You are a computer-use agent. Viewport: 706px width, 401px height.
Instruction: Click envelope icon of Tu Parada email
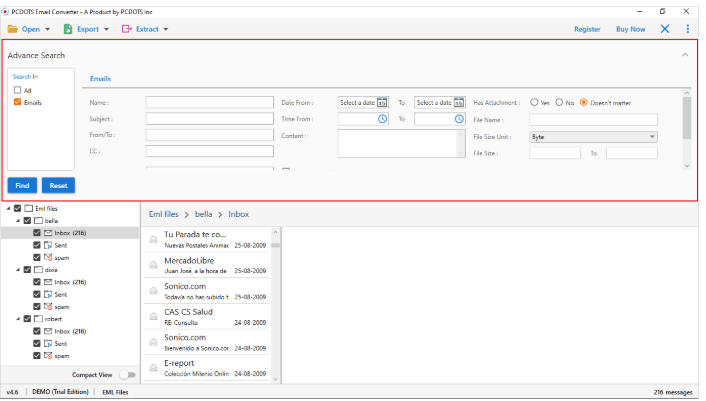pyautogui.click(x=154, y=239)
